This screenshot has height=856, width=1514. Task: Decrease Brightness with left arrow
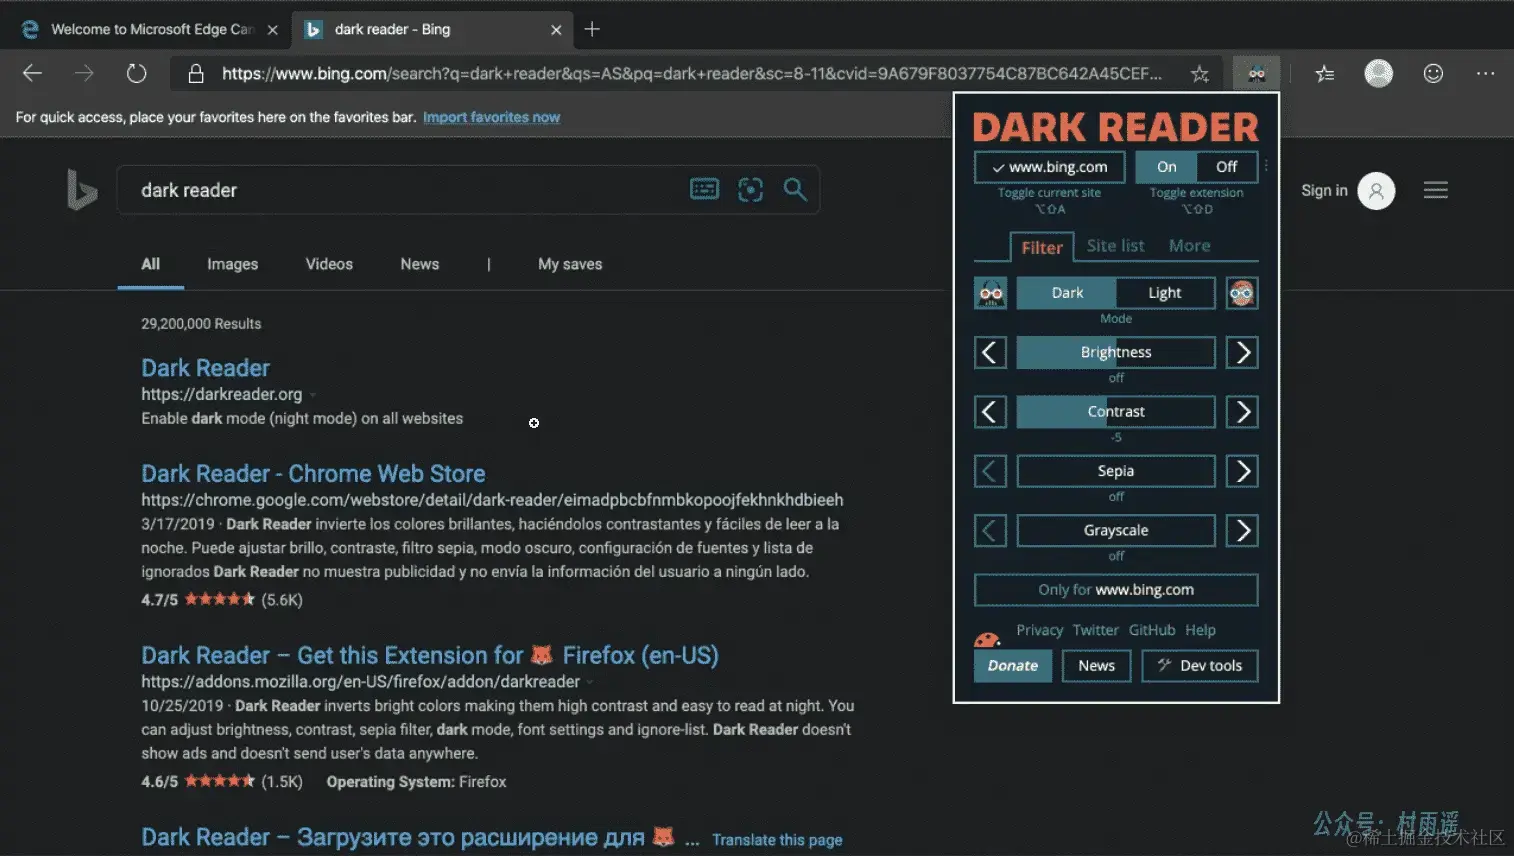tap(990, 352)
